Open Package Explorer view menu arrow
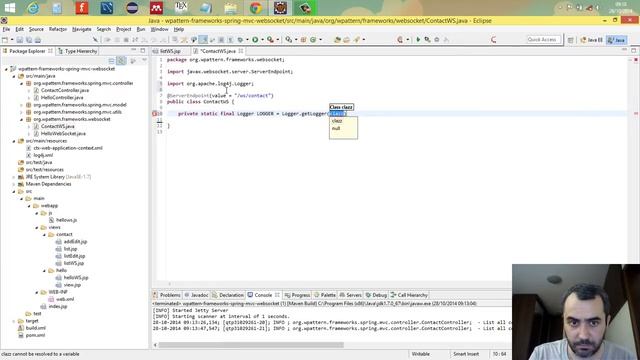Viewport: 640px width, 360px height. 144,60
